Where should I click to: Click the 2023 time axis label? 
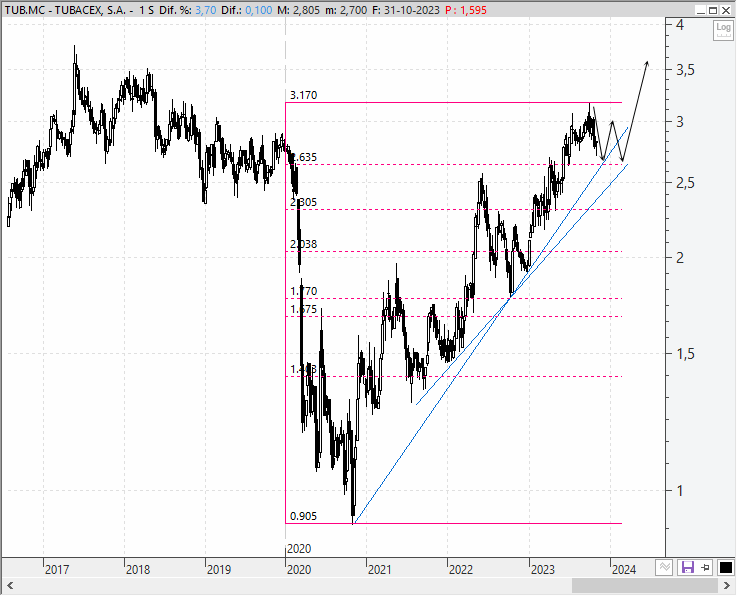(x=542, y=570)
